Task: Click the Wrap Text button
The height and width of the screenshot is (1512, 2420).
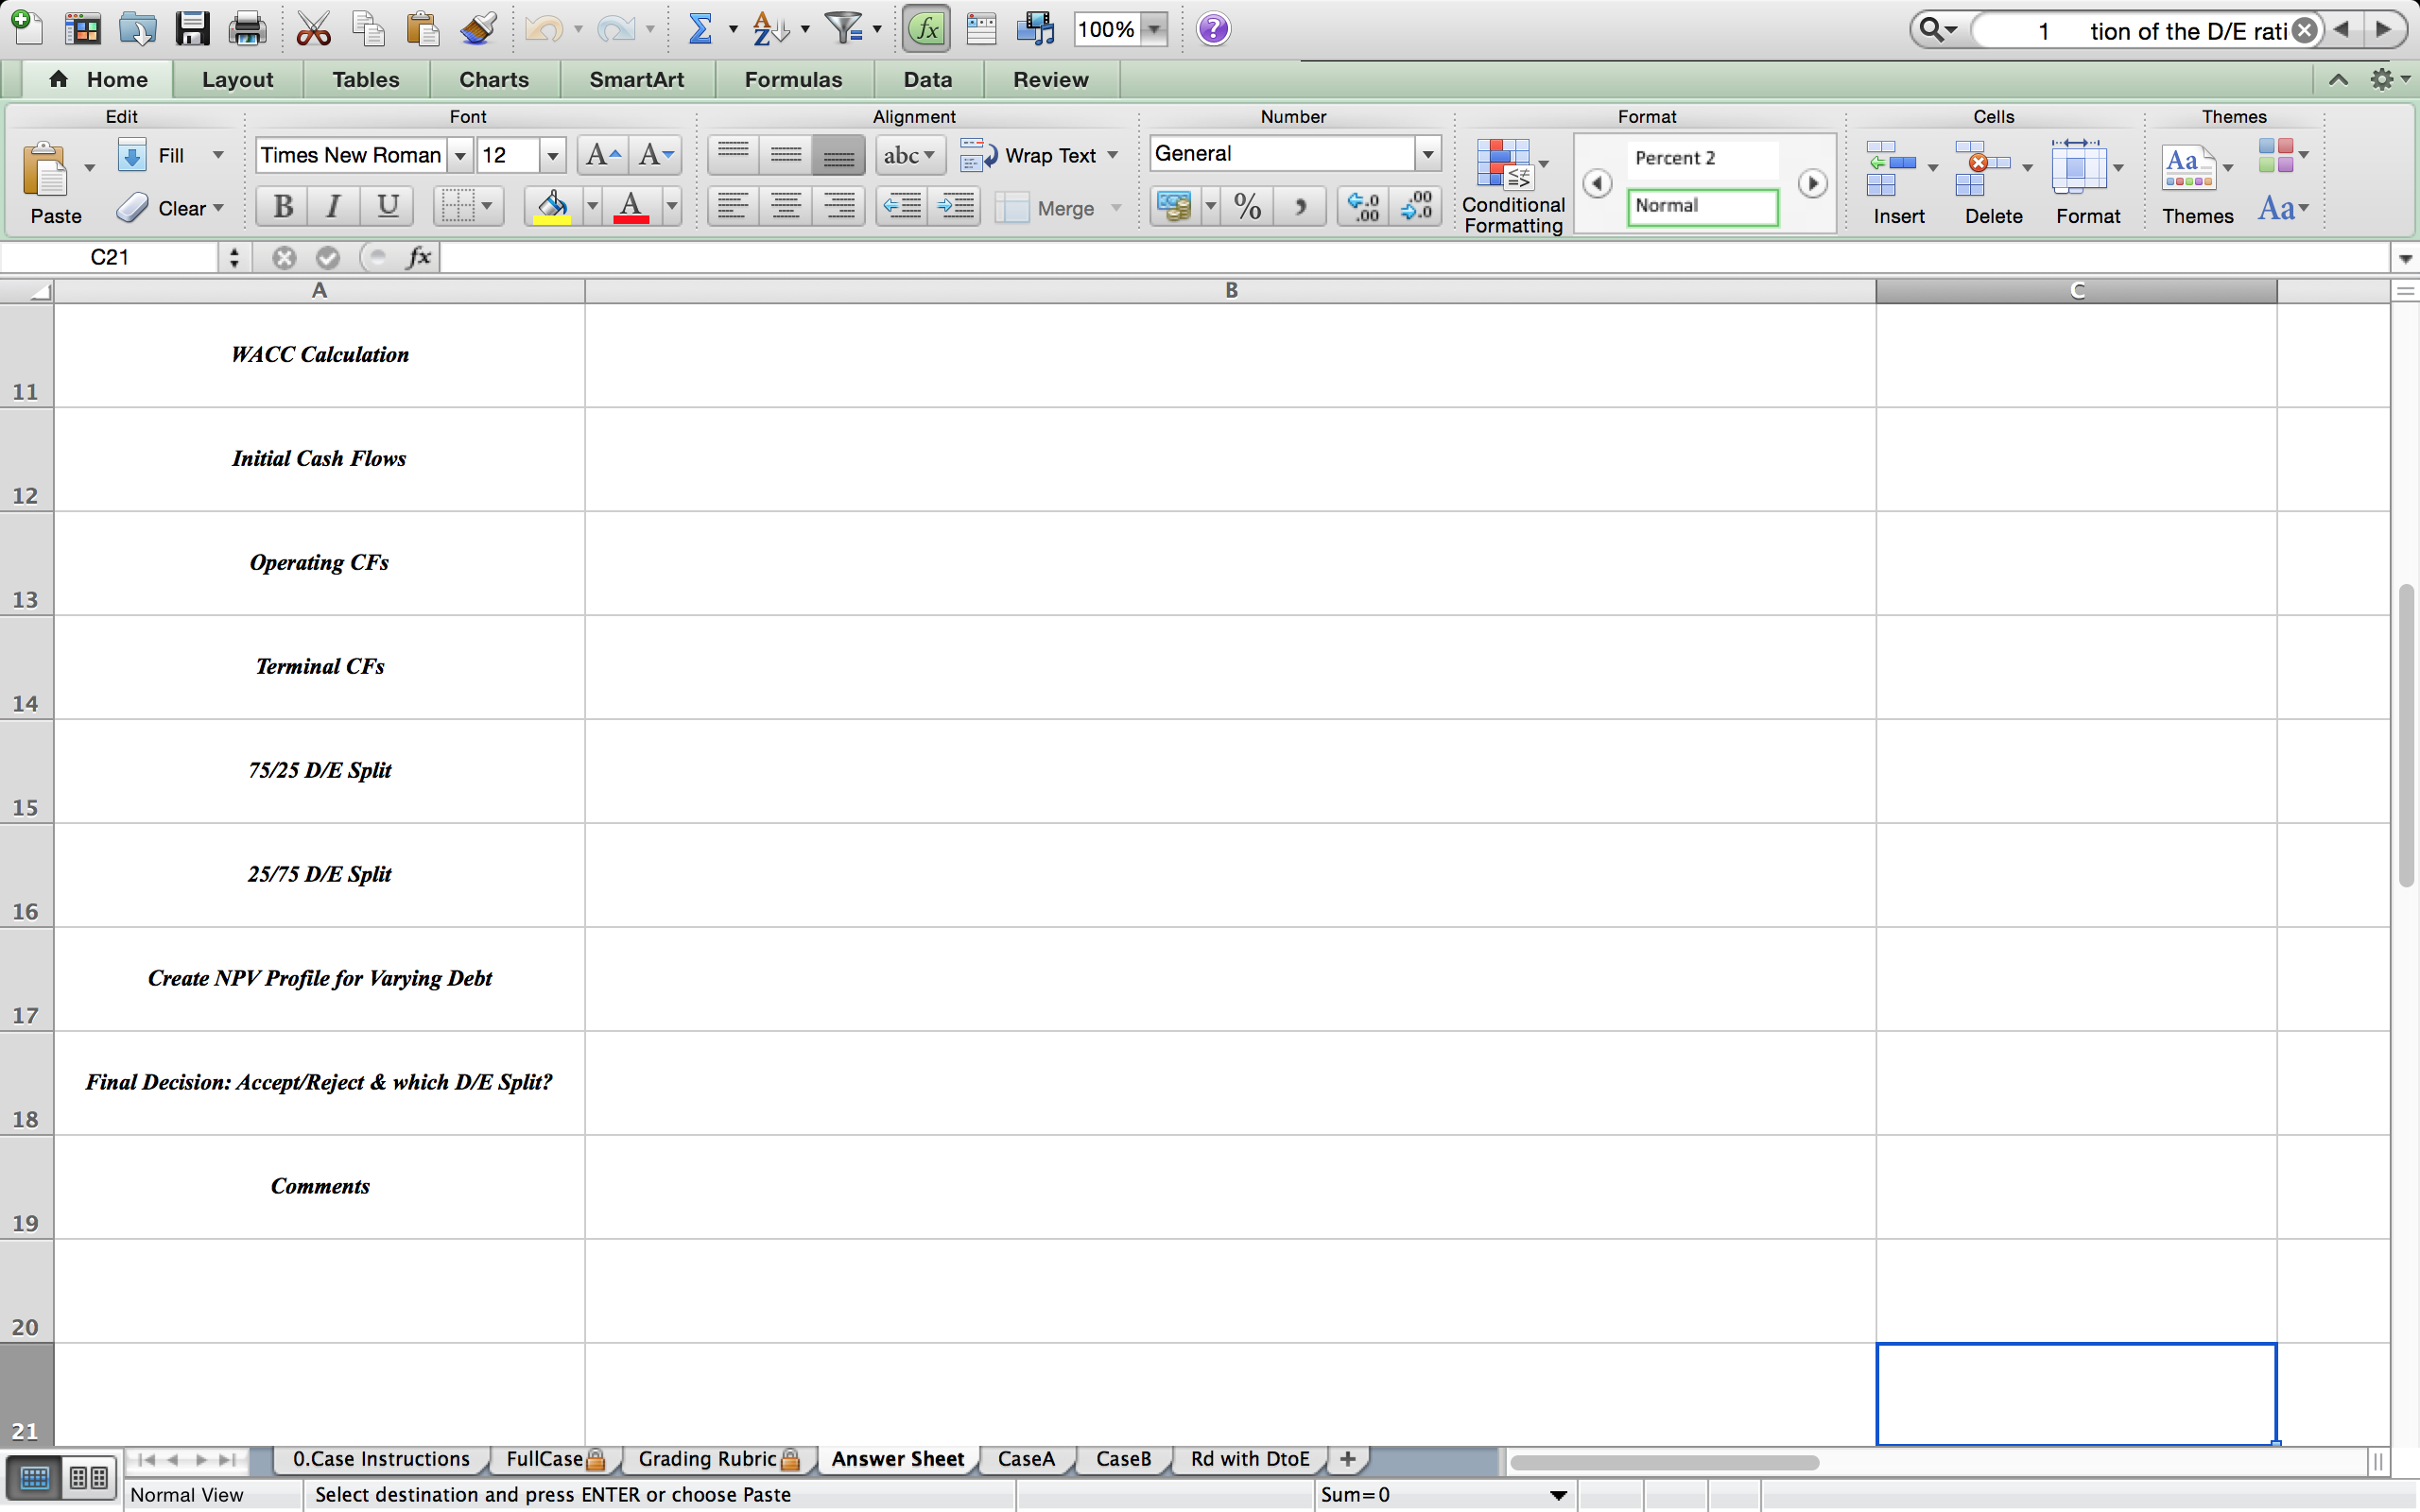Action: [1037, 156]
